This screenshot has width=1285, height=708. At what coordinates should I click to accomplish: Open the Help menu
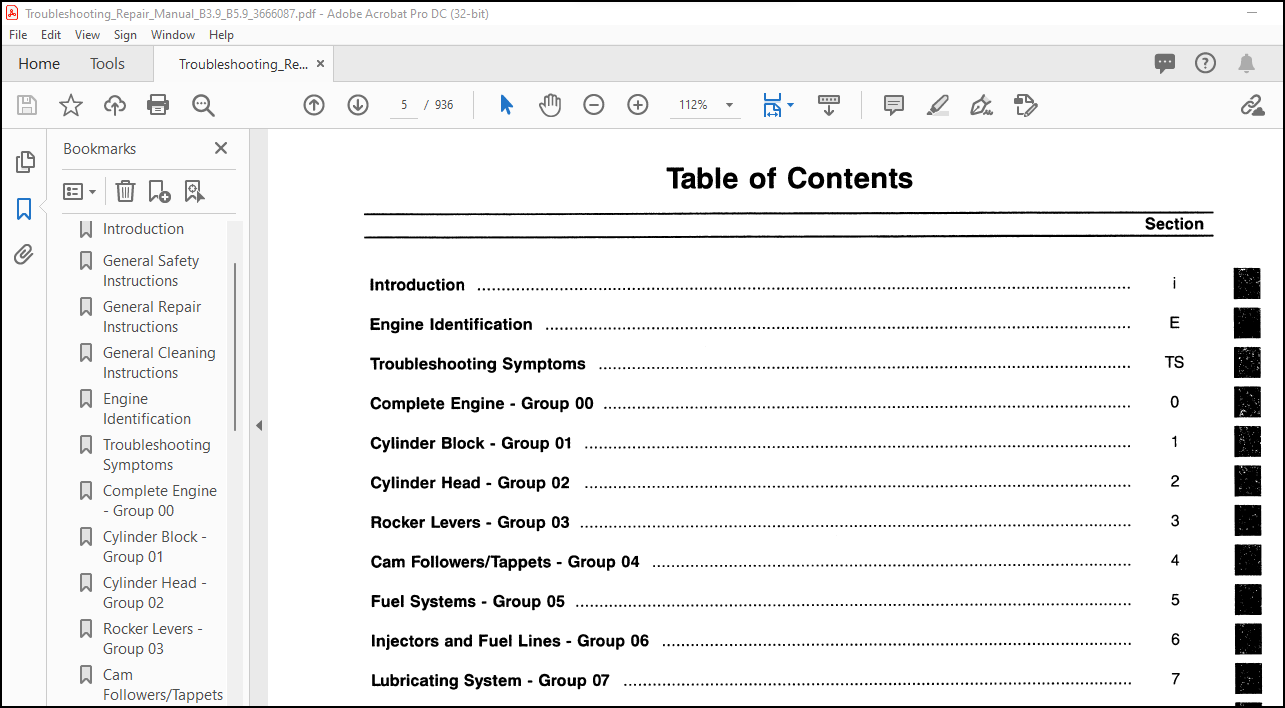point(221,34)
